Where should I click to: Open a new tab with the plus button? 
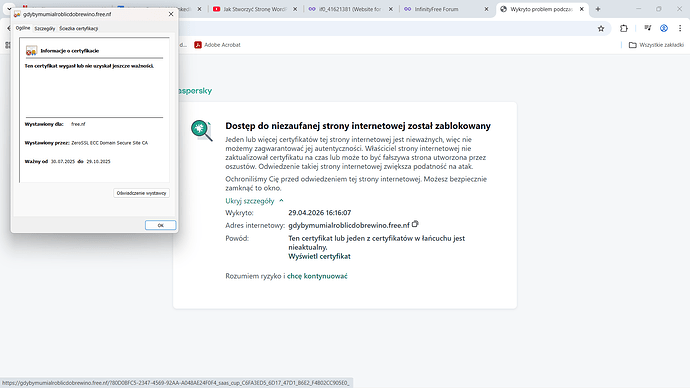tap(598, 9)
